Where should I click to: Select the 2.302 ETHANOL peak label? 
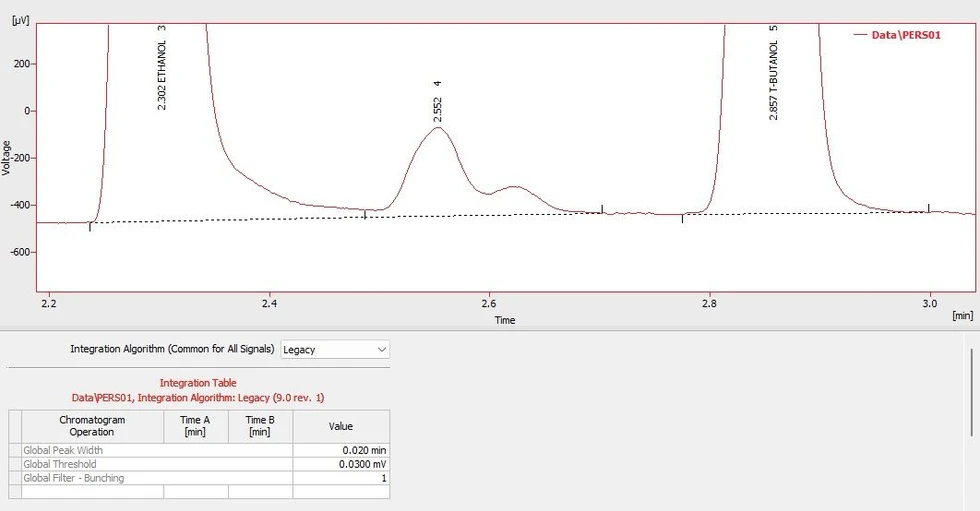tap(162, 68)
